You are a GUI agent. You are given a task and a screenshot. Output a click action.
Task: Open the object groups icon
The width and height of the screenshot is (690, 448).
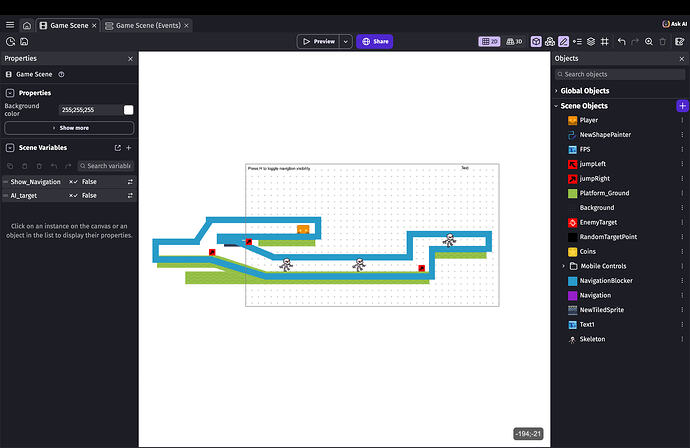550,41
